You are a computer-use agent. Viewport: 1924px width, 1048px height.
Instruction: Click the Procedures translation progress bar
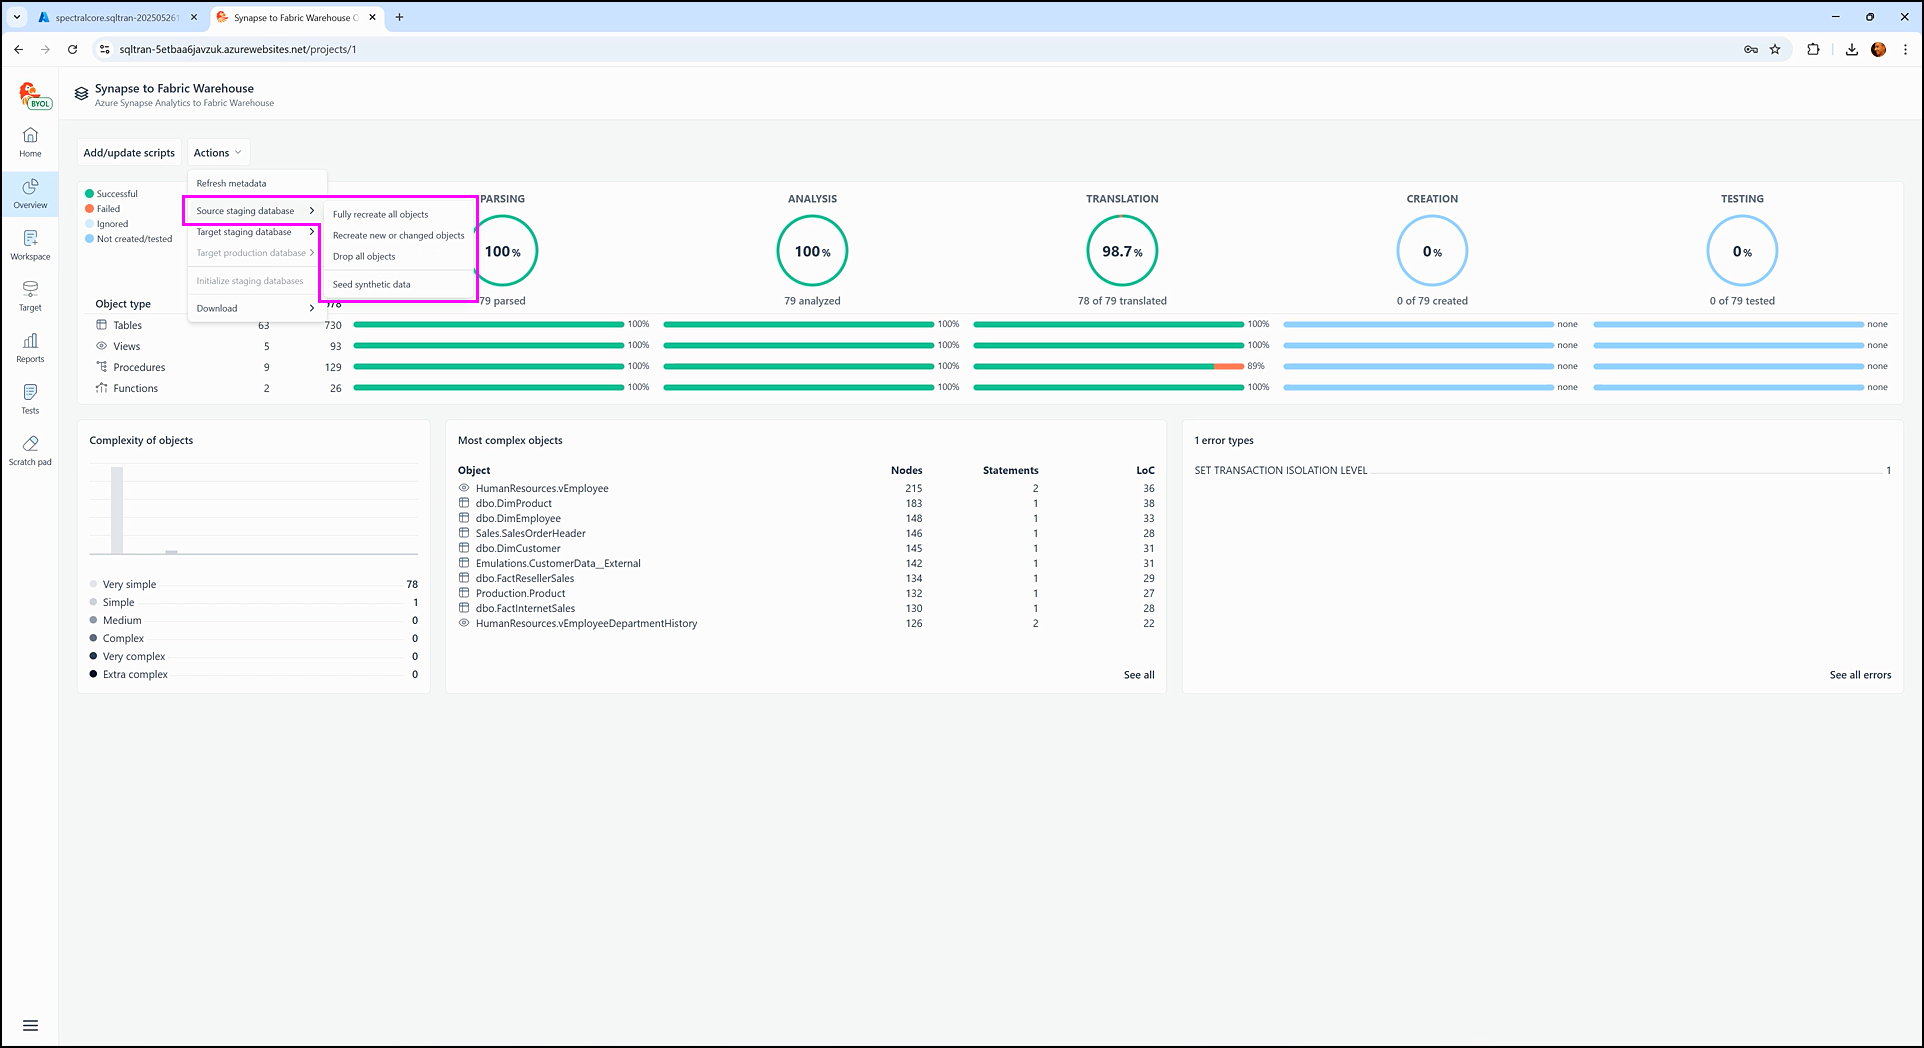[1108, 367]
